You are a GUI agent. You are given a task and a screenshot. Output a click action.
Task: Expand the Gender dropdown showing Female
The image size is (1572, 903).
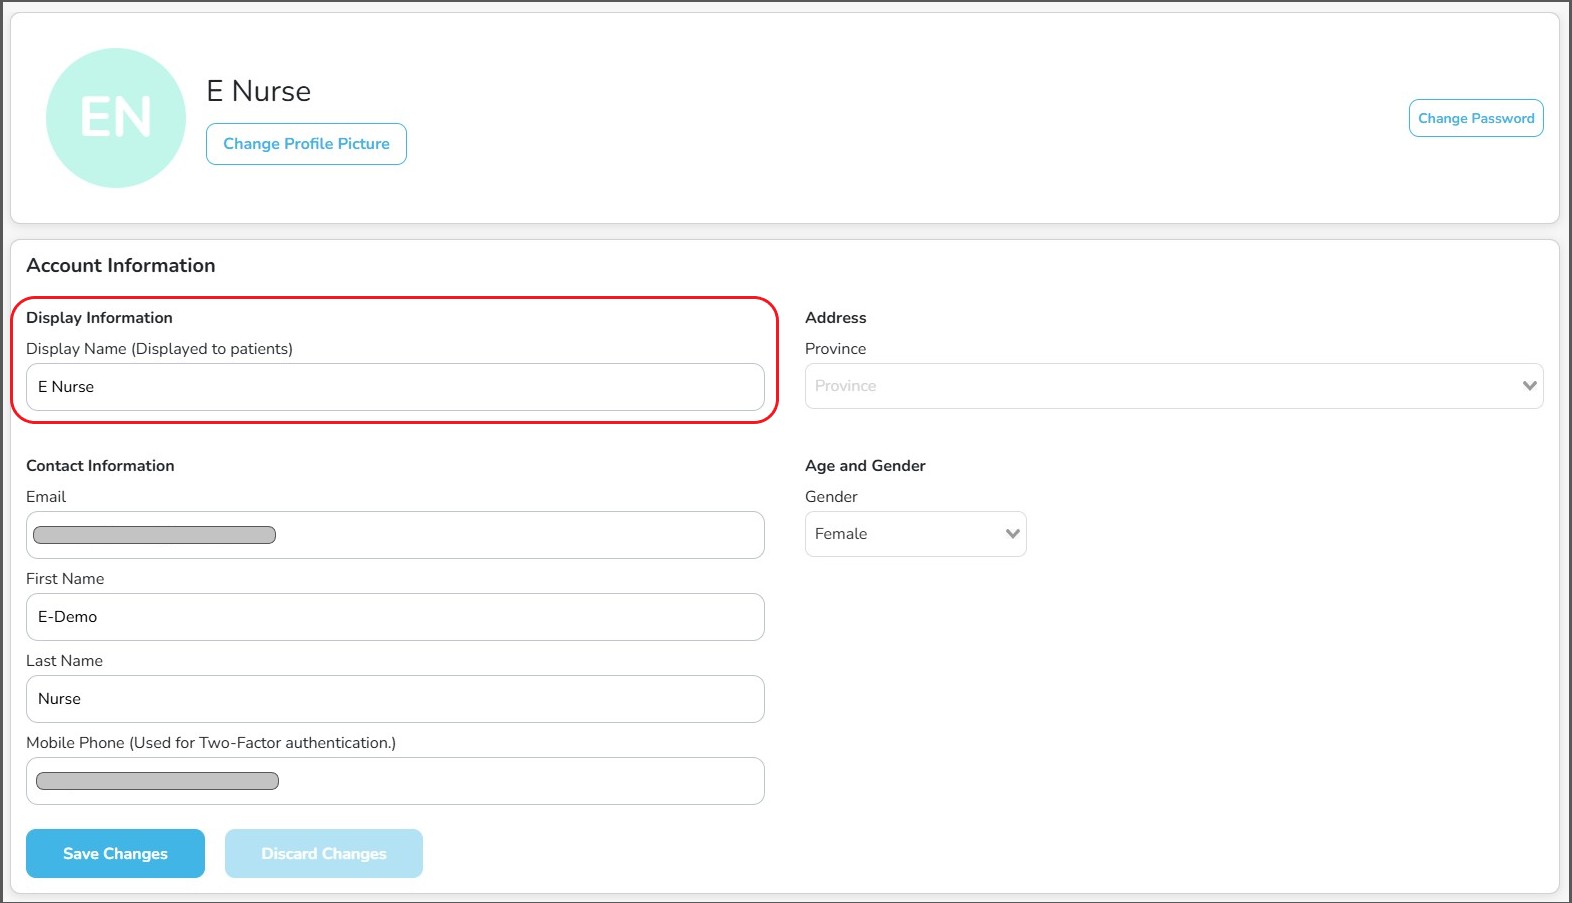905,534
